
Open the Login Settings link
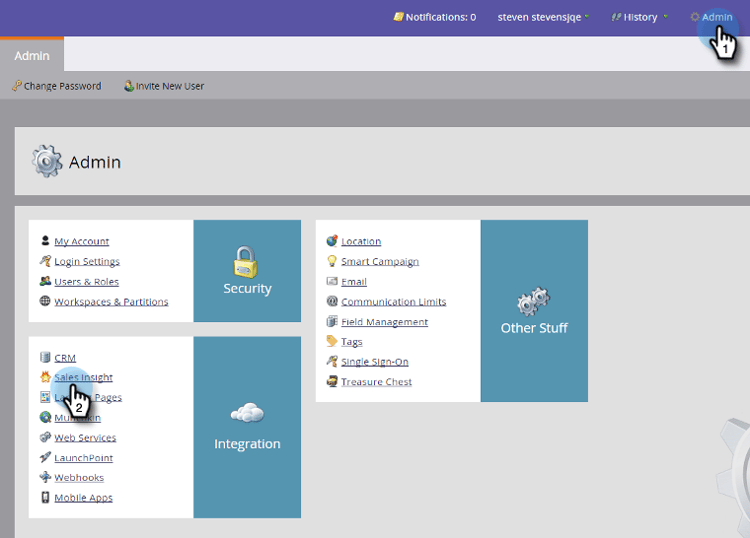pyautogui.click(x=87, y=262)
